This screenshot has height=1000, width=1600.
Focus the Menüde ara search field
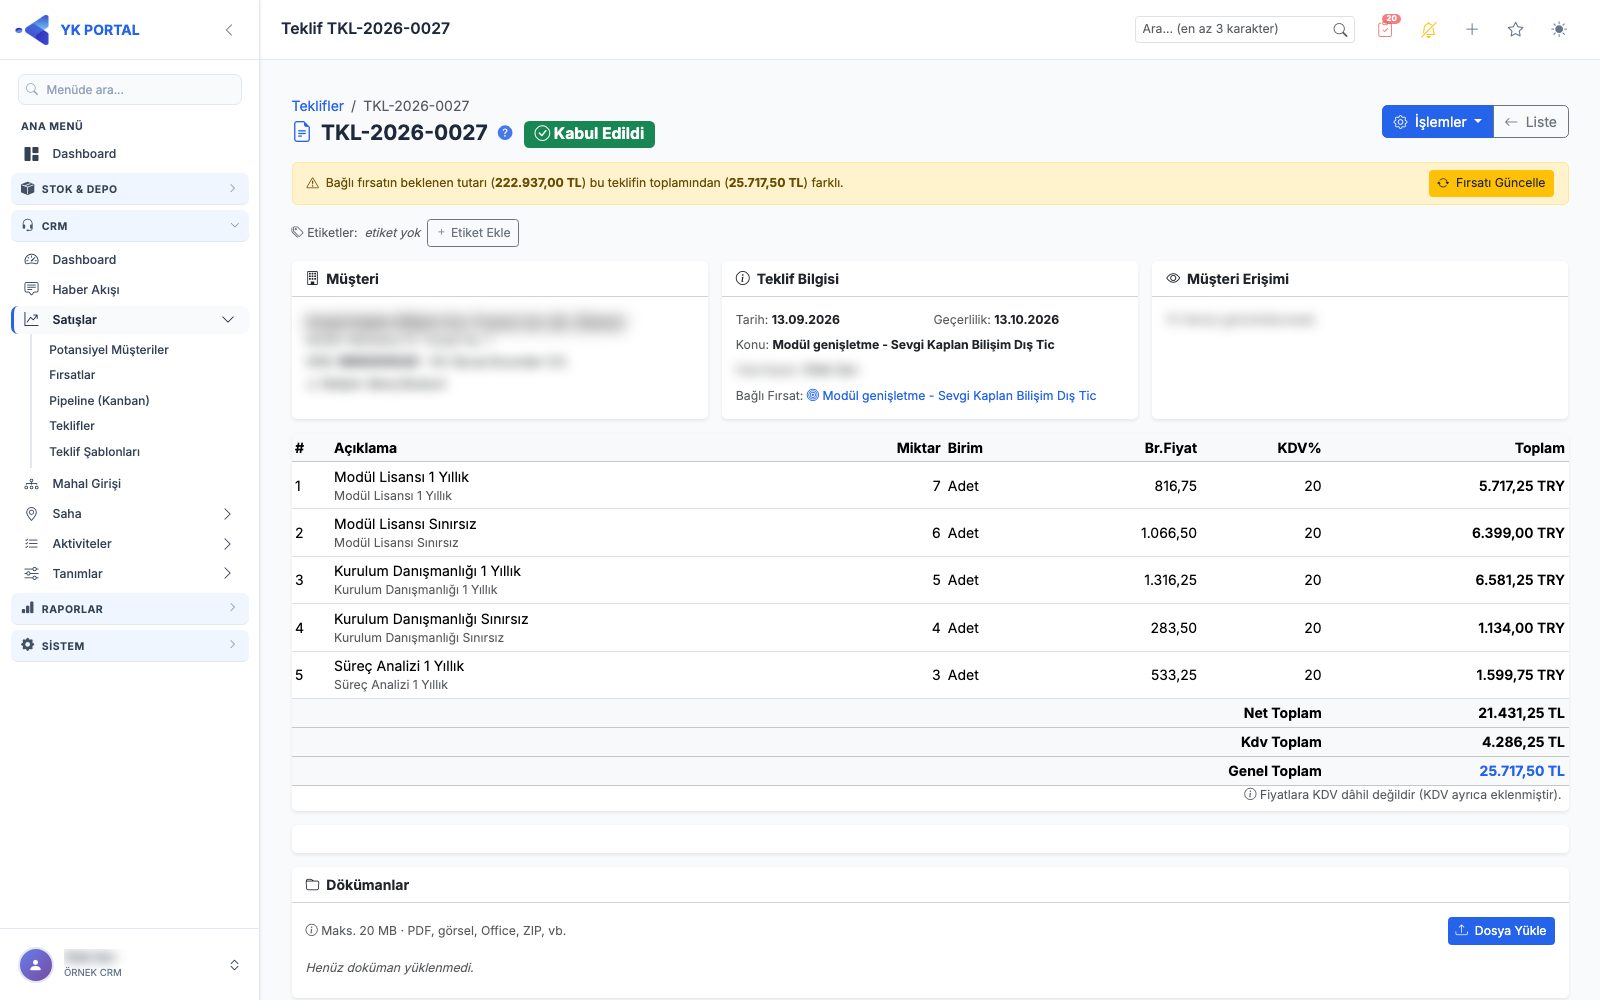click(130, 89)
